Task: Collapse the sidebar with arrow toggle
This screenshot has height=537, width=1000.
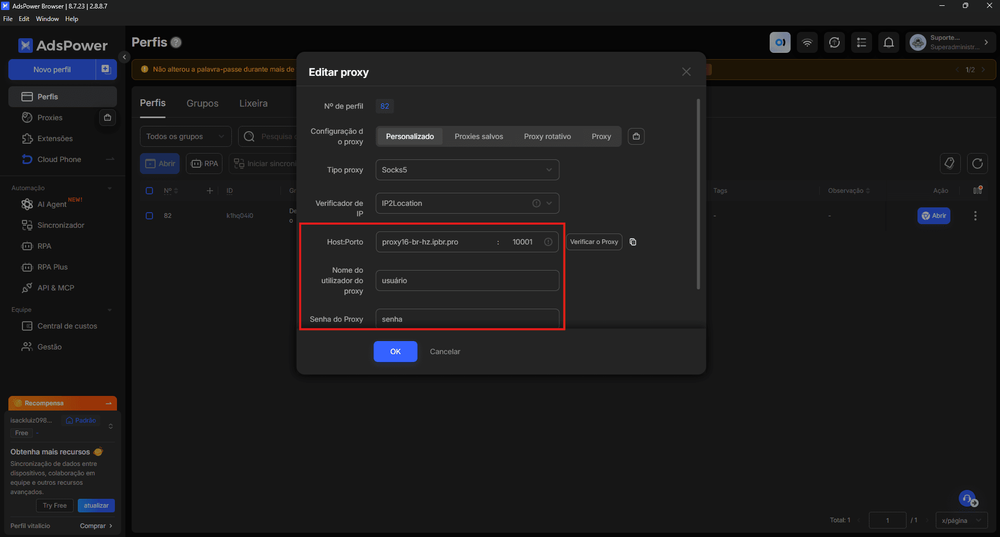Action: pos(125,57)
